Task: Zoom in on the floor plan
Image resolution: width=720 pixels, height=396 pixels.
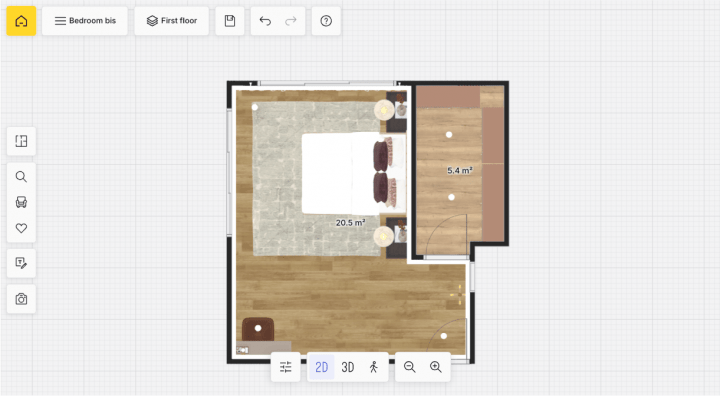Action: (x=436, y=367)
